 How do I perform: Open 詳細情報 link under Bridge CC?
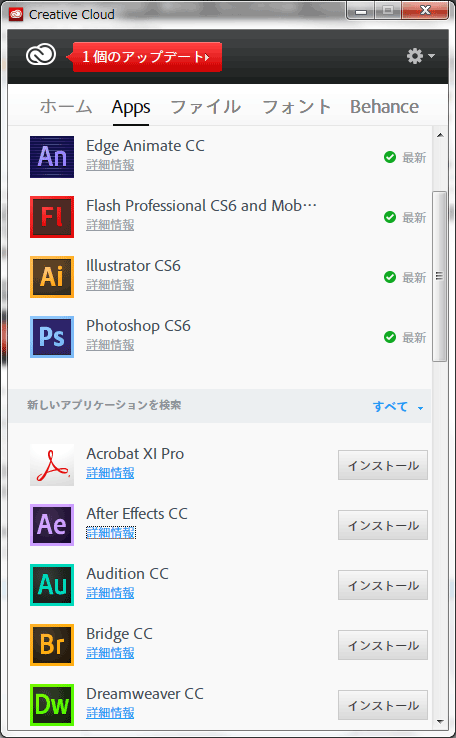point(110,653)
